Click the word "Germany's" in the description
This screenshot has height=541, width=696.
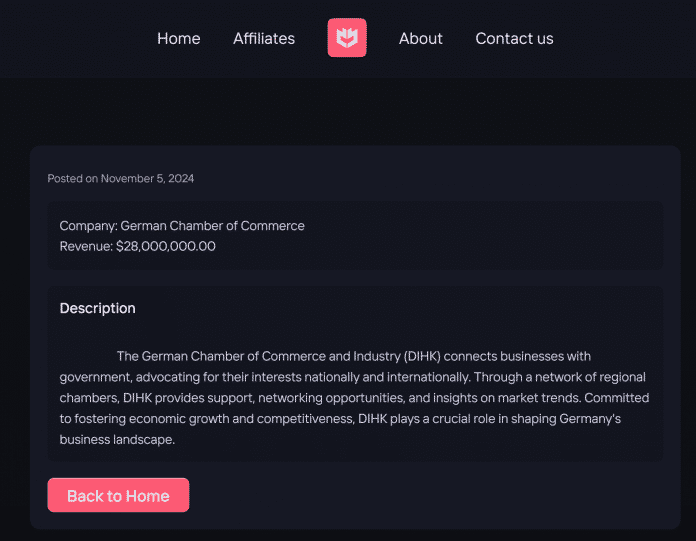[590, 419]
